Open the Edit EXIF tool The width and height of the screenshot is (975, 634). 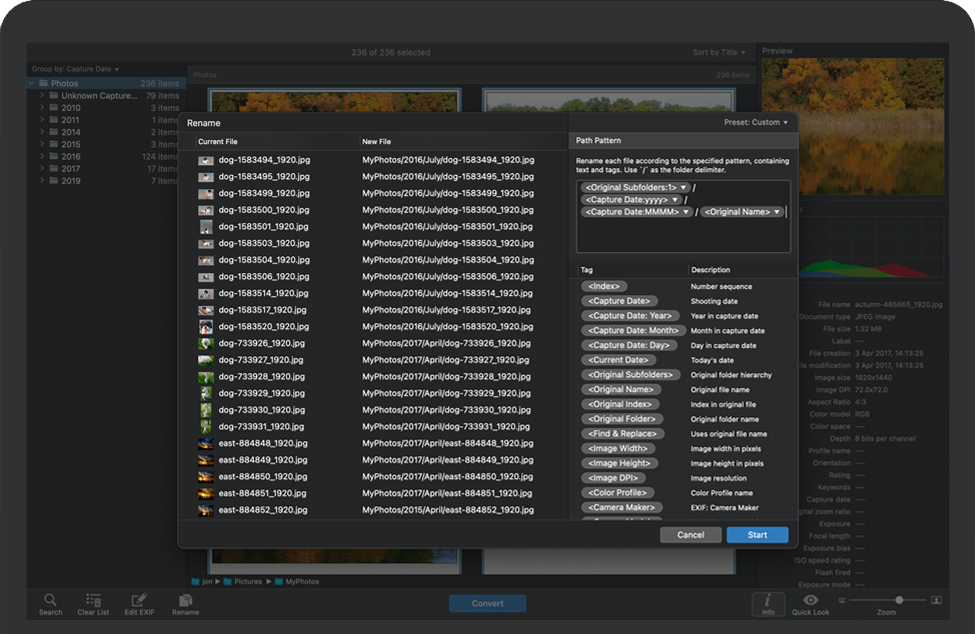(138, 600)
